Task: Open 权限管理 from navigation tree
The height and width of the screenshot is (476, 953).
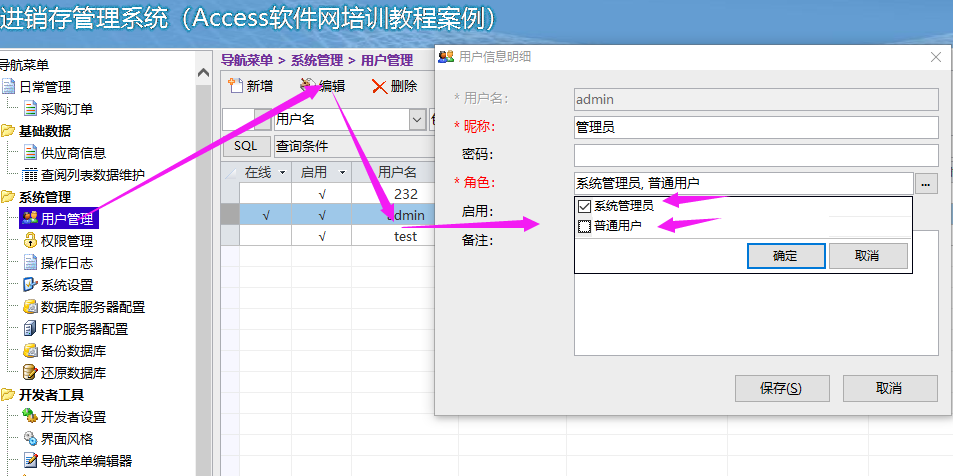Action: (67, 241)
